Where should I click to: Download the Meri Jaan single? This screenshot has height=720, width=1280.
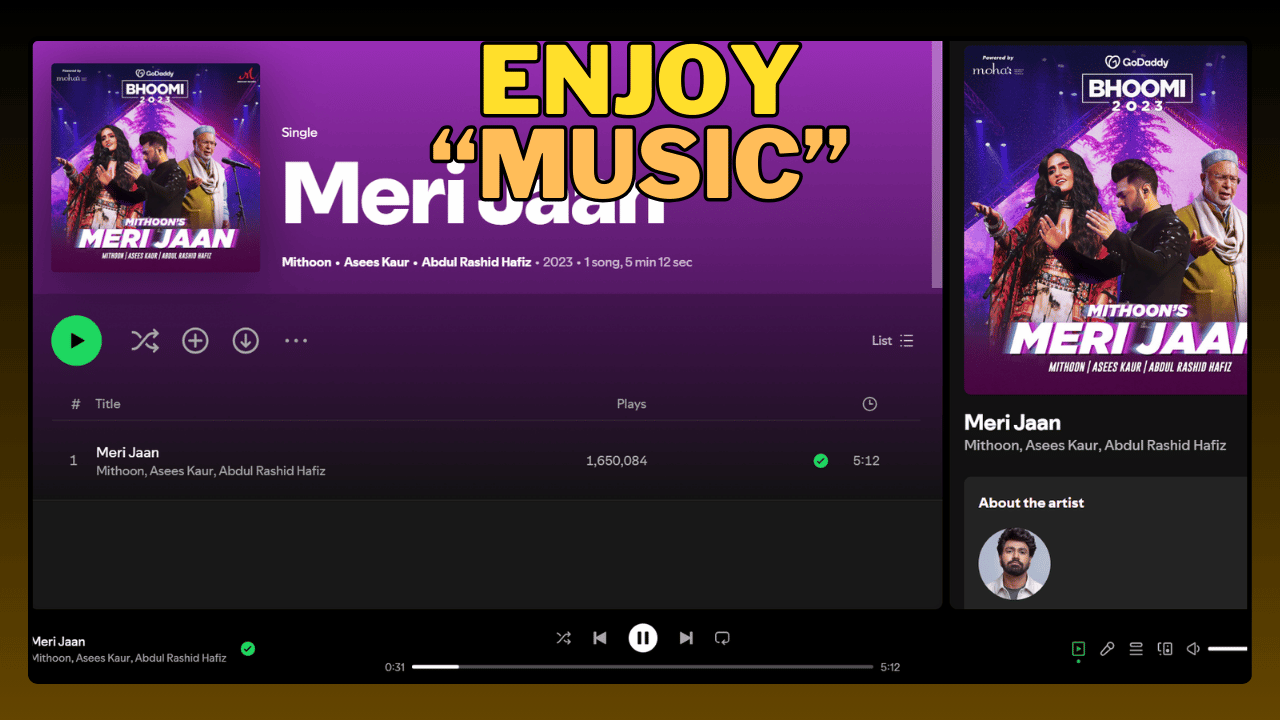(x=246, y=341)
